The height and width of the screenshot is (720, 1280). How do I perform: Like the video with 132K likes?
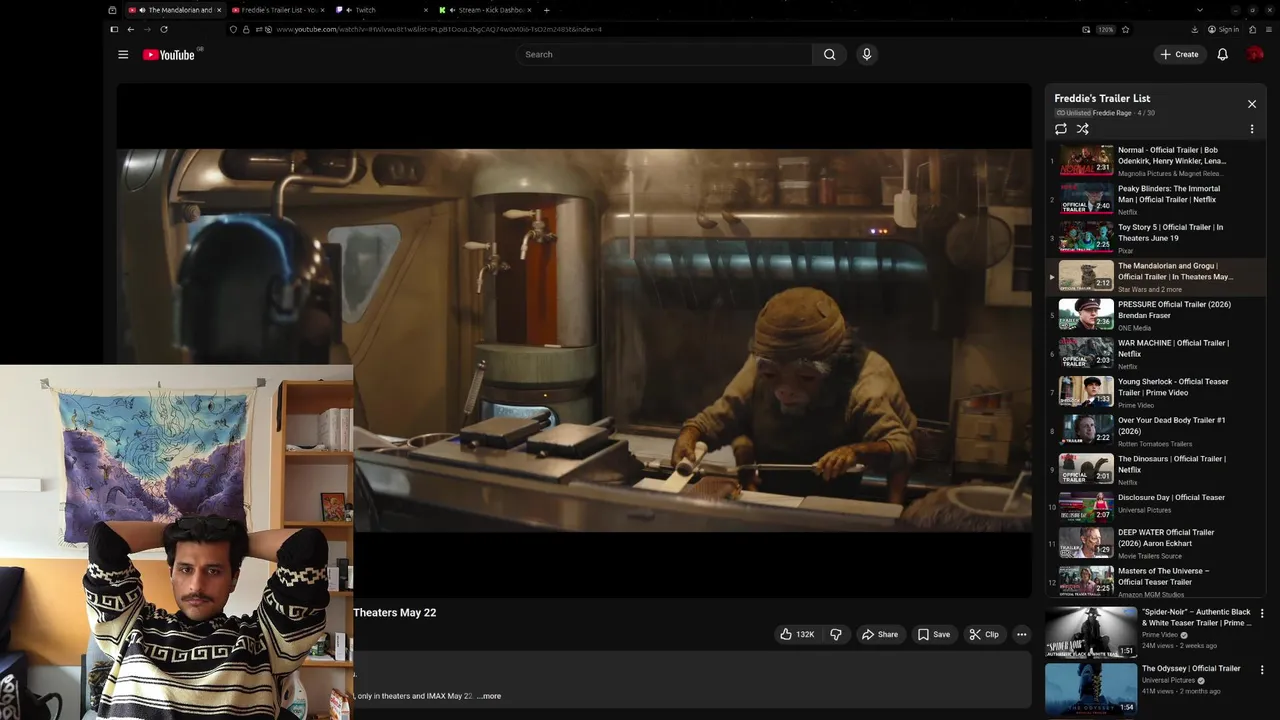(x=797, y=634)
